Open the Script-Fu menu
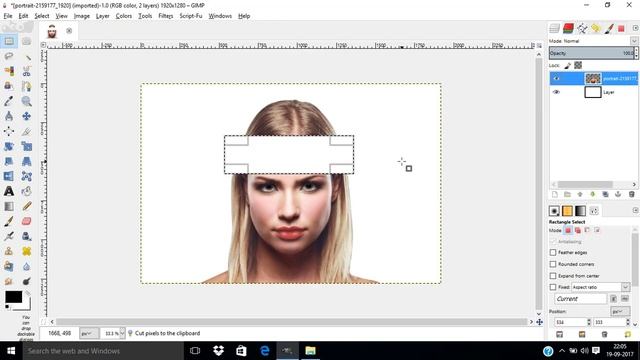640x360 pixels. tap(191, 16)
